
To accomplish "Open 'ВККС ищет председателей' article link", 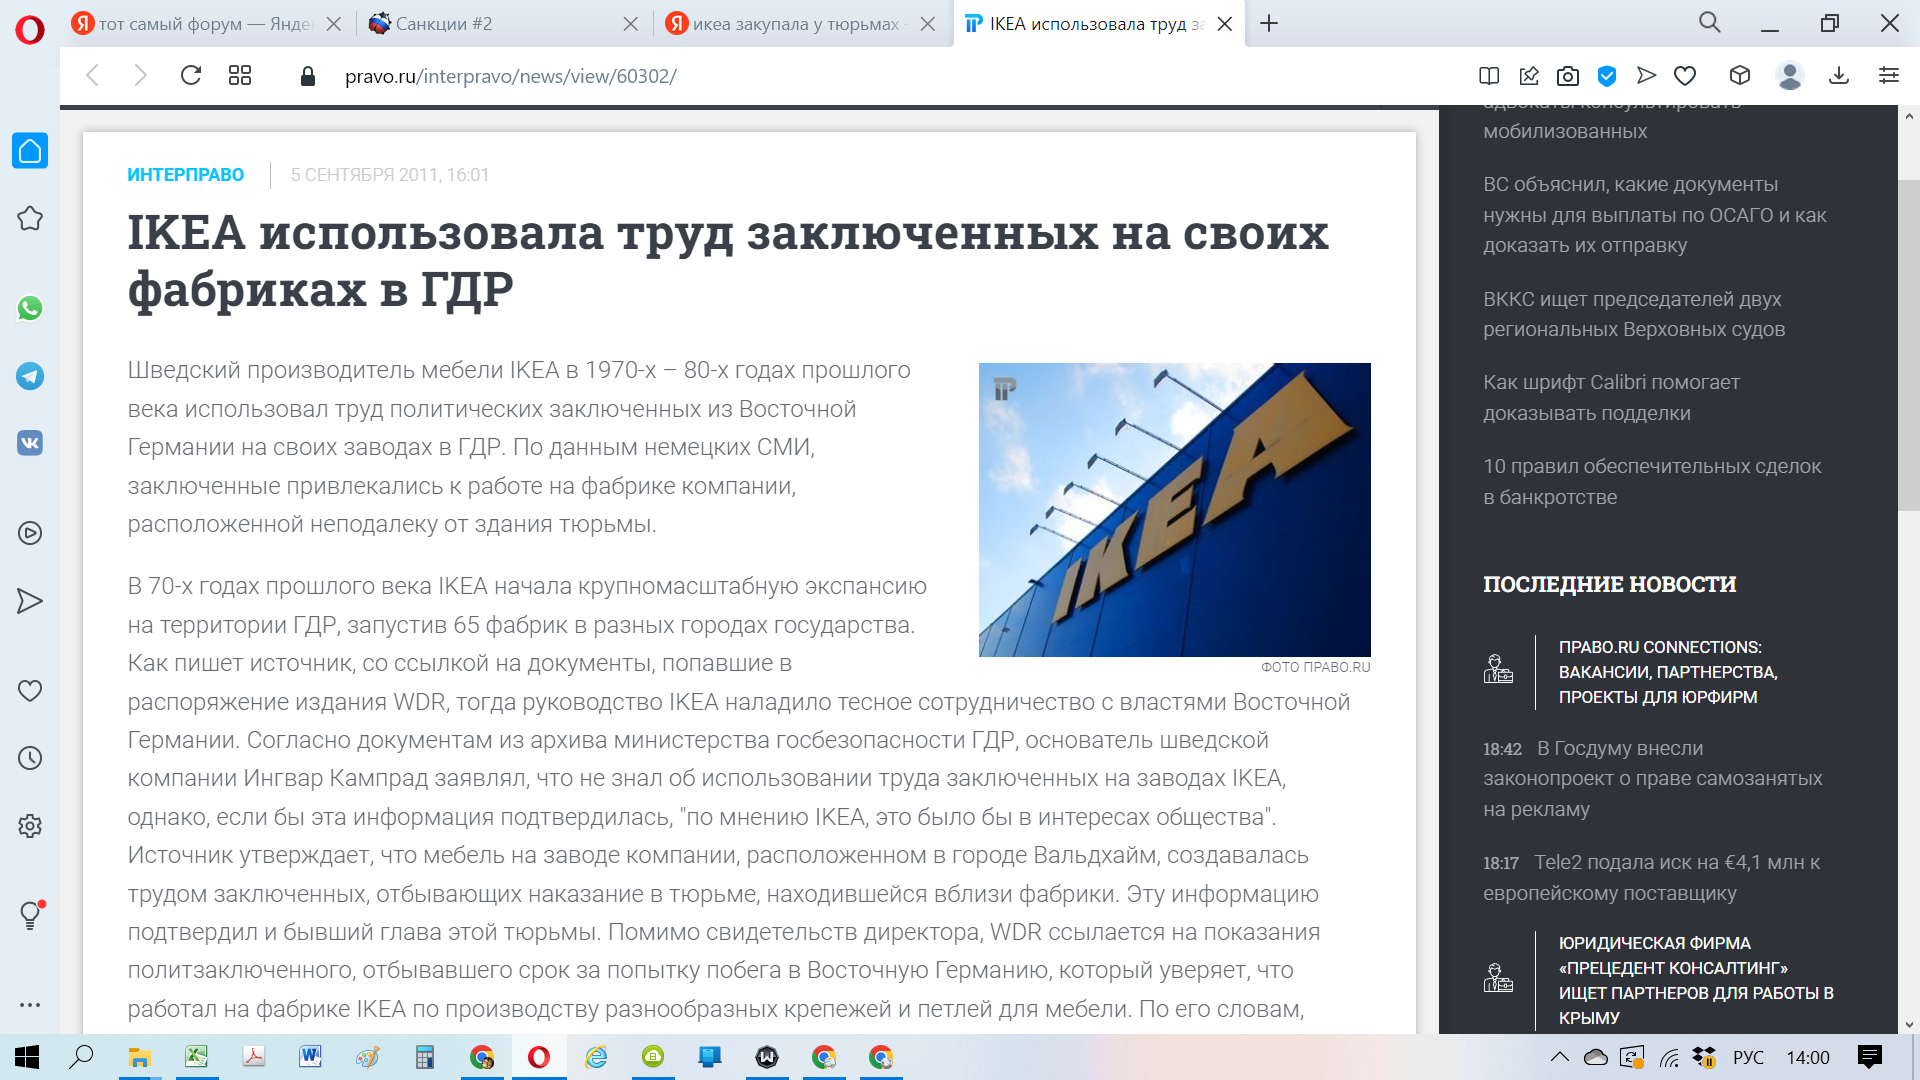I will click(x=1634, y=314).
